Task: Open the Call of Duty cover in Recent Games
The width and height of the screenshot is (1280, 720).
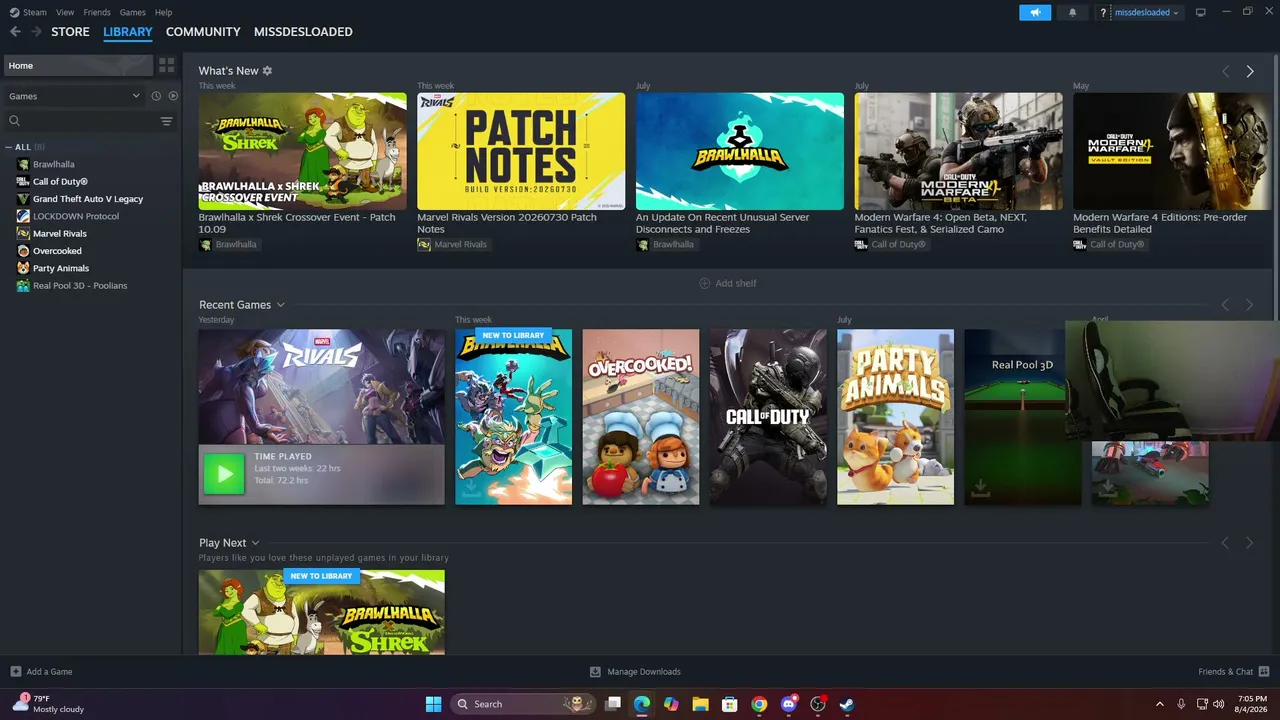Action: [x=768, y=417]
